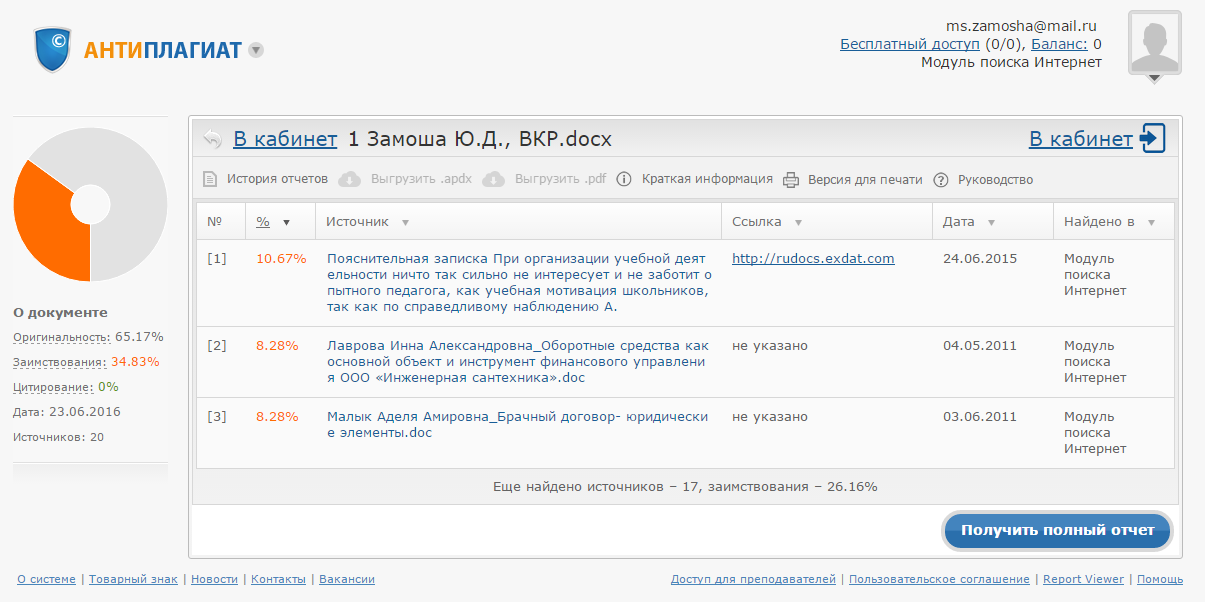Click Получить полный отчет button
Image resolution: width=1205 pixels, height=602 pixels.
(1057, 531)
